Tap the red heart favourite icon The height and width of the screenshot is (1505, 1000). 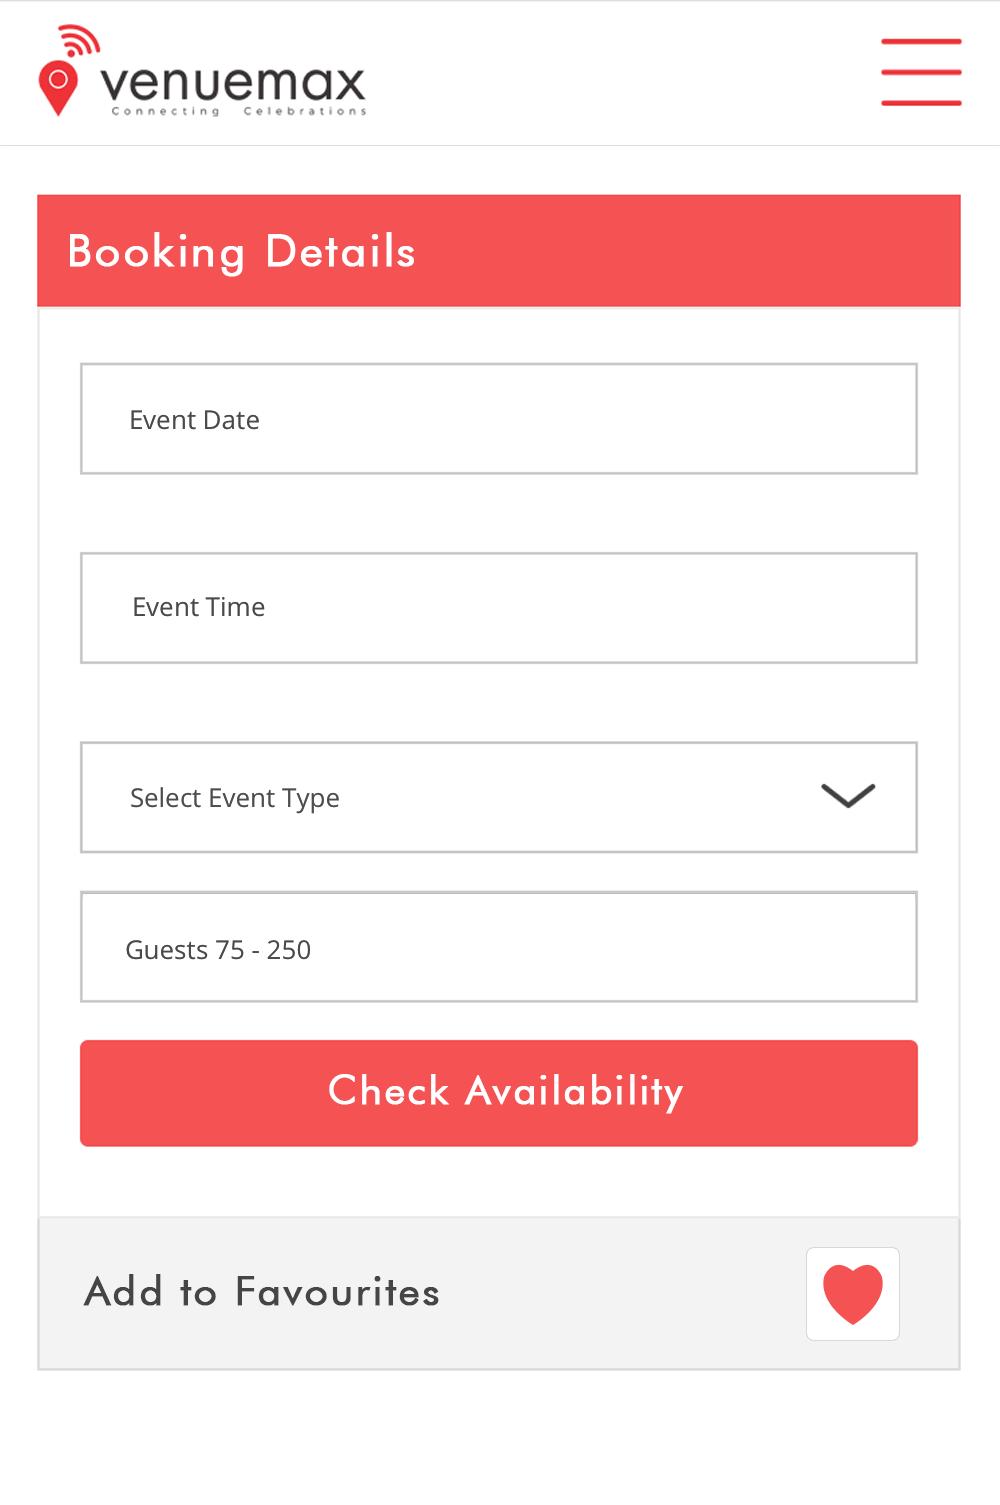point(853,1294)
